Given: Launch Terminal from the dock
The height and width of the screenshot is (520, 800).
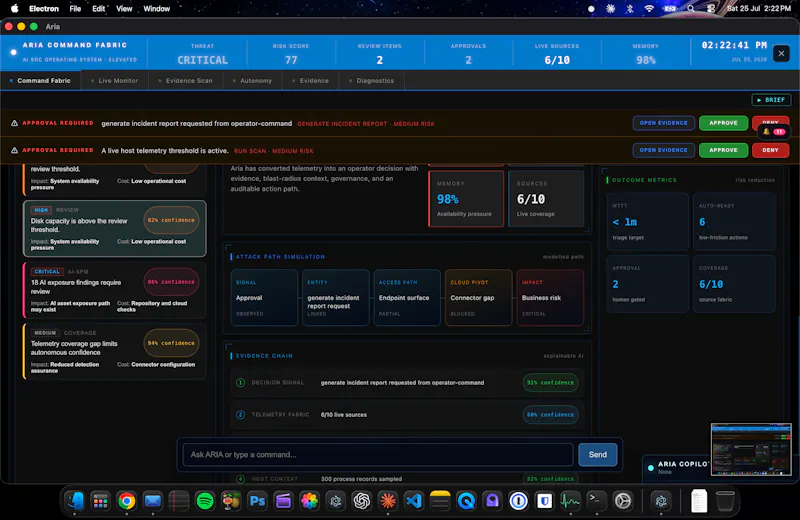Looking at the screenshot, I should [x=596, y=501].
